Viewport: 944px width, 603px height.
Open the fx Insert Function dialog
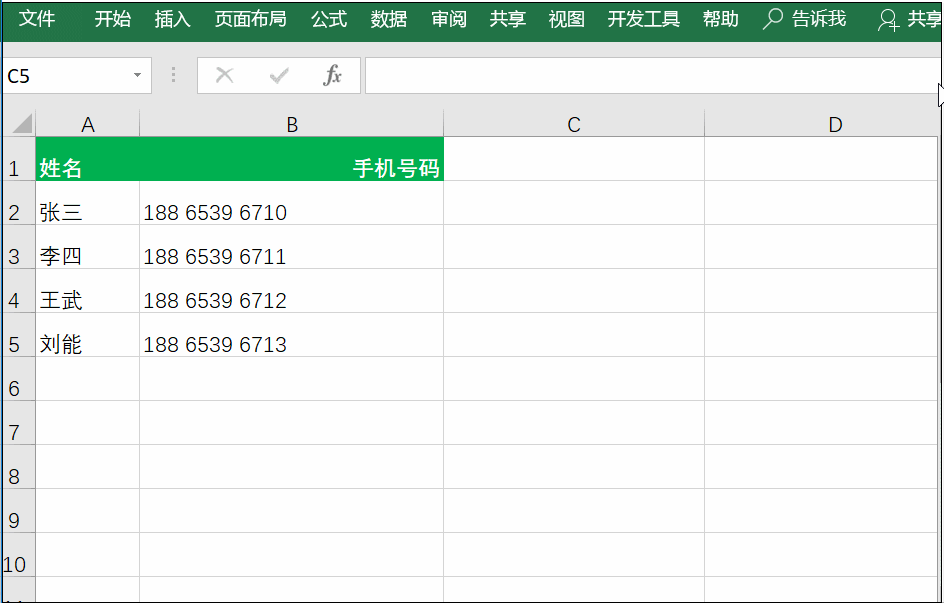tap(332, 75)
